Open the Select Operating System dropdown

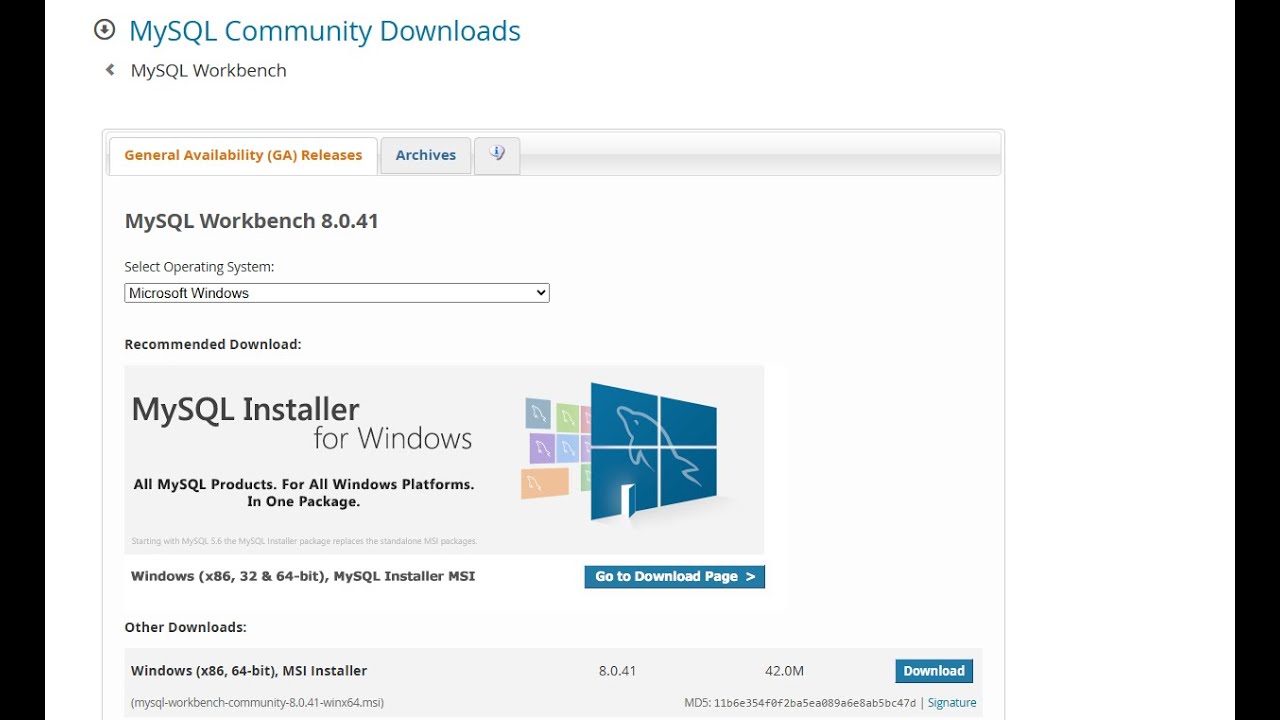[337, 293]
